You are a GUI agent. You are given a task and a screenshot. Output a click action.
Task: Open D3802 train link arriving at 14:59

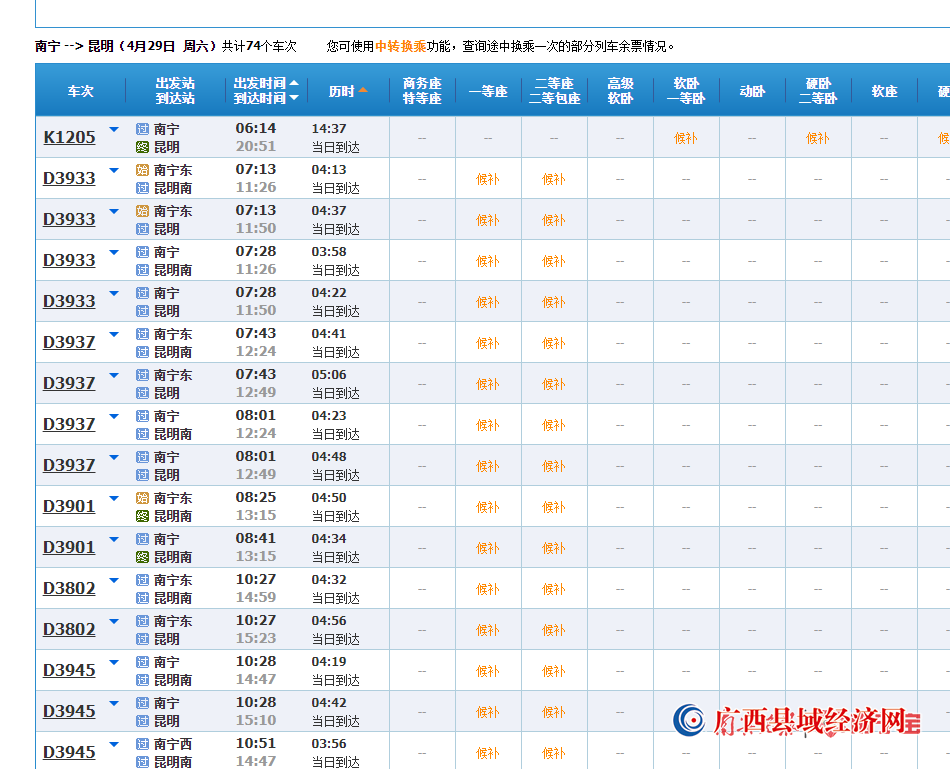click(69, 588)
